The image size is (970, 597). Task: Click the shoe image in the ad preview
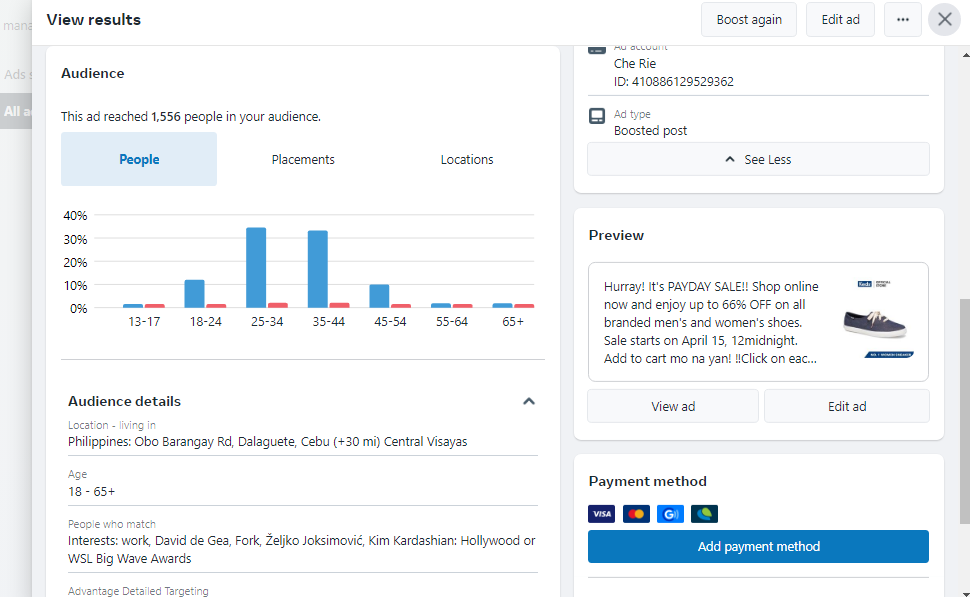(874, 321)
